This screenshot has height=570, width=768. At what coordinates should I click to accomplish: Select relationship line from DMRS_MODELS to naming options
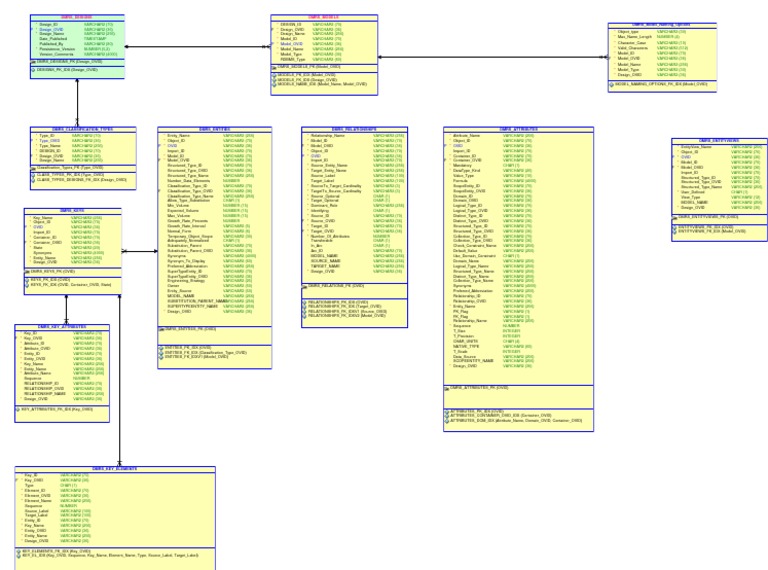(493, 57)
